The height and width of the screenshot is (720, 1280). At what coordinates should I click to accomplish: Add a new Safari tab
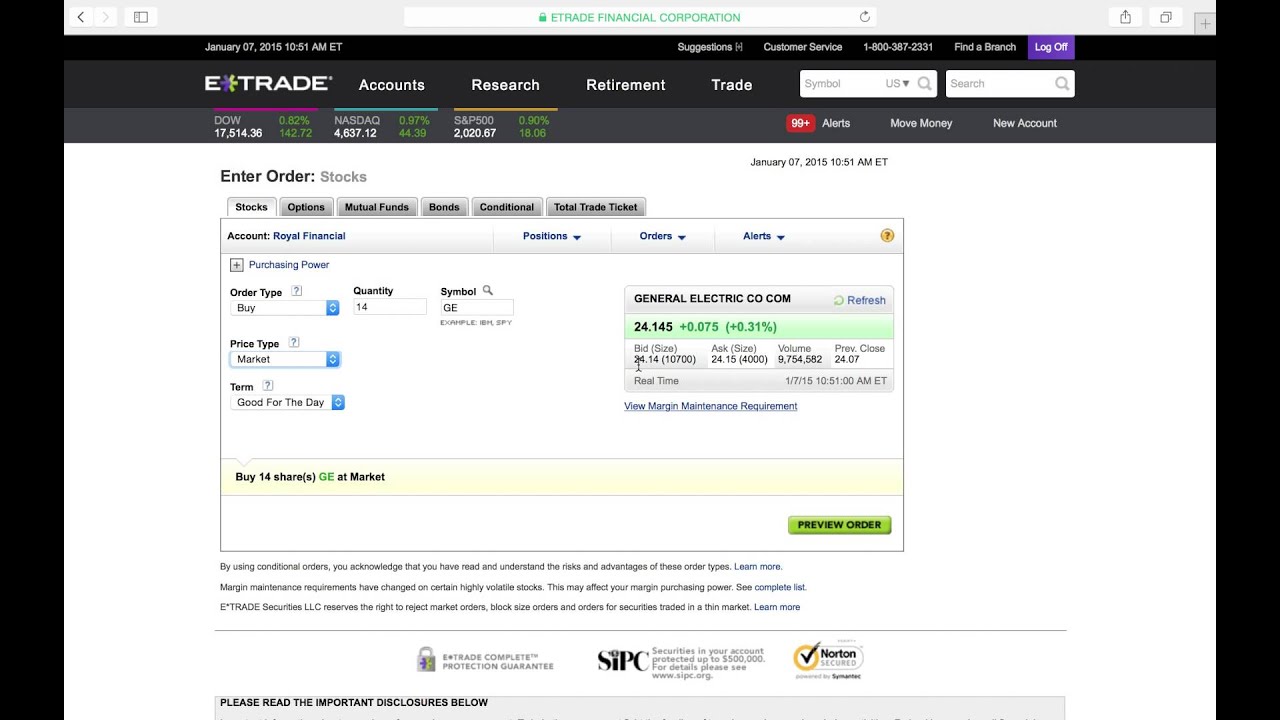[1205, 23]
